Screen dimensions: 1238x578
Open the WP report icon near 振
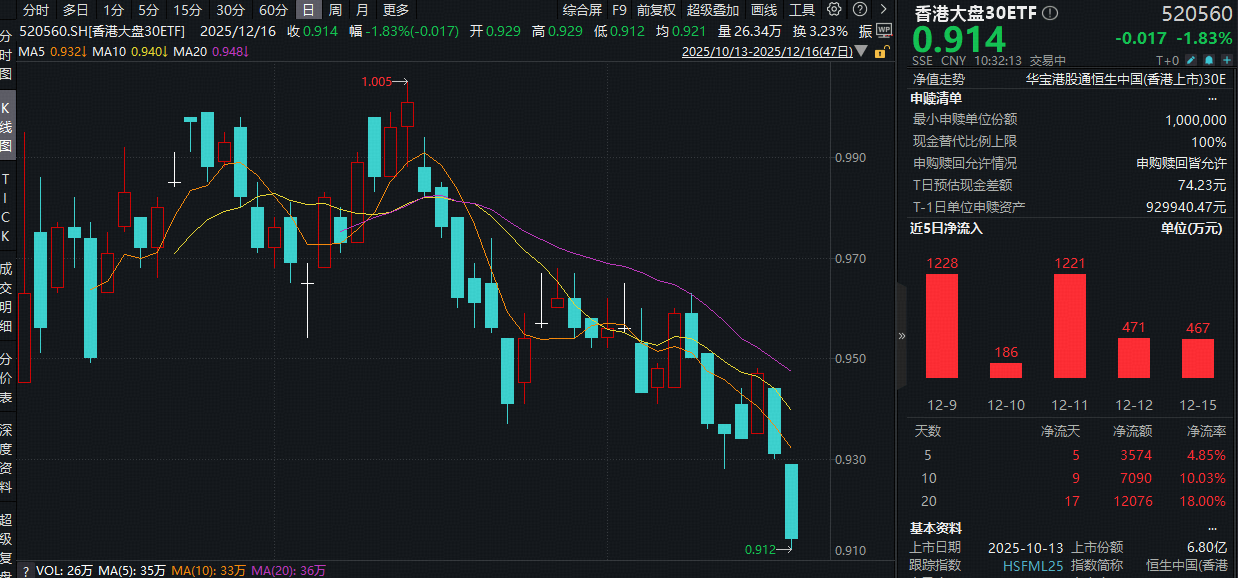(x=885, y=30)
